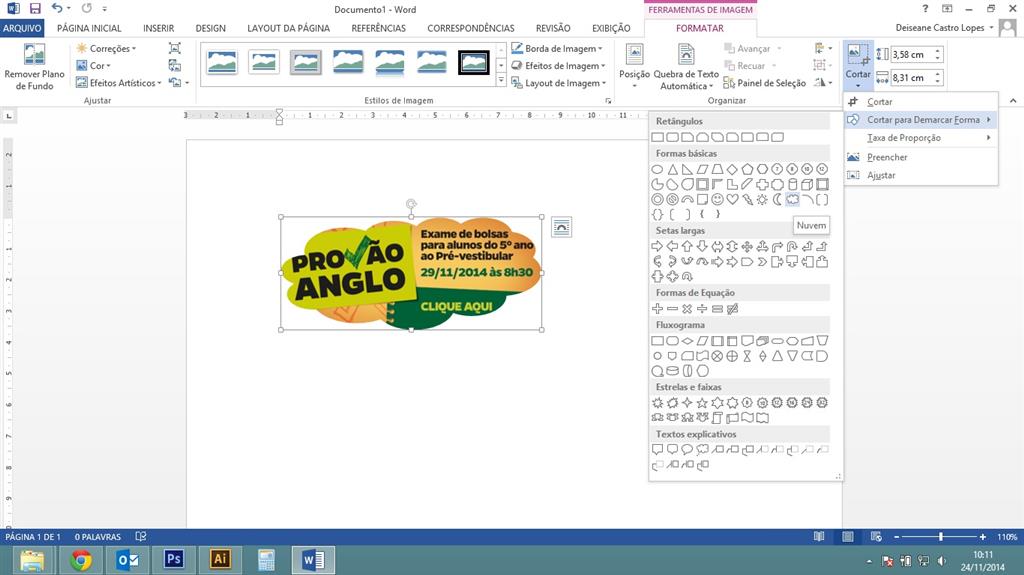Screen dimensions: 1024x575
Task: Select the multiplication sign equation shape
Action: point(687,308)
